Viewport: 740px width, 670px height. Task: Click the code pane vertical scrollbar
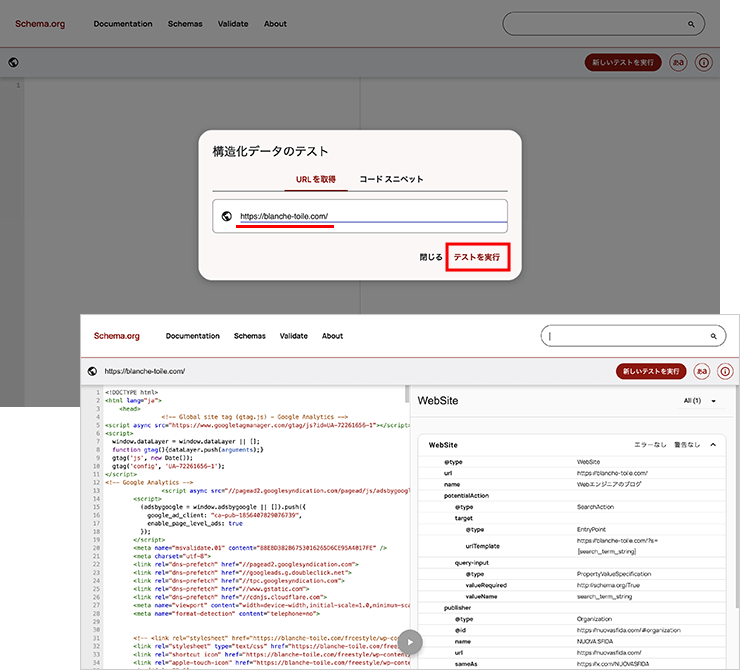(407, 394)
